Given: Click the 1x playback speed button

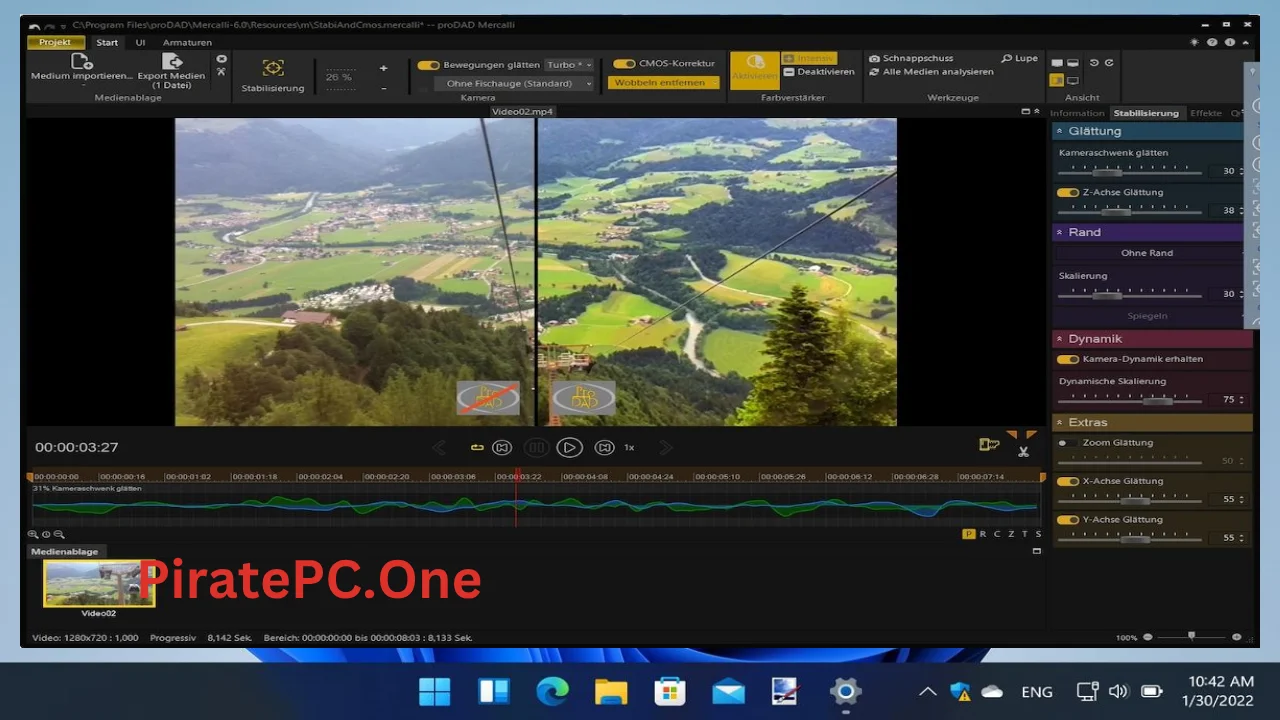Looking at the screenshot, I should click(629, 448).
